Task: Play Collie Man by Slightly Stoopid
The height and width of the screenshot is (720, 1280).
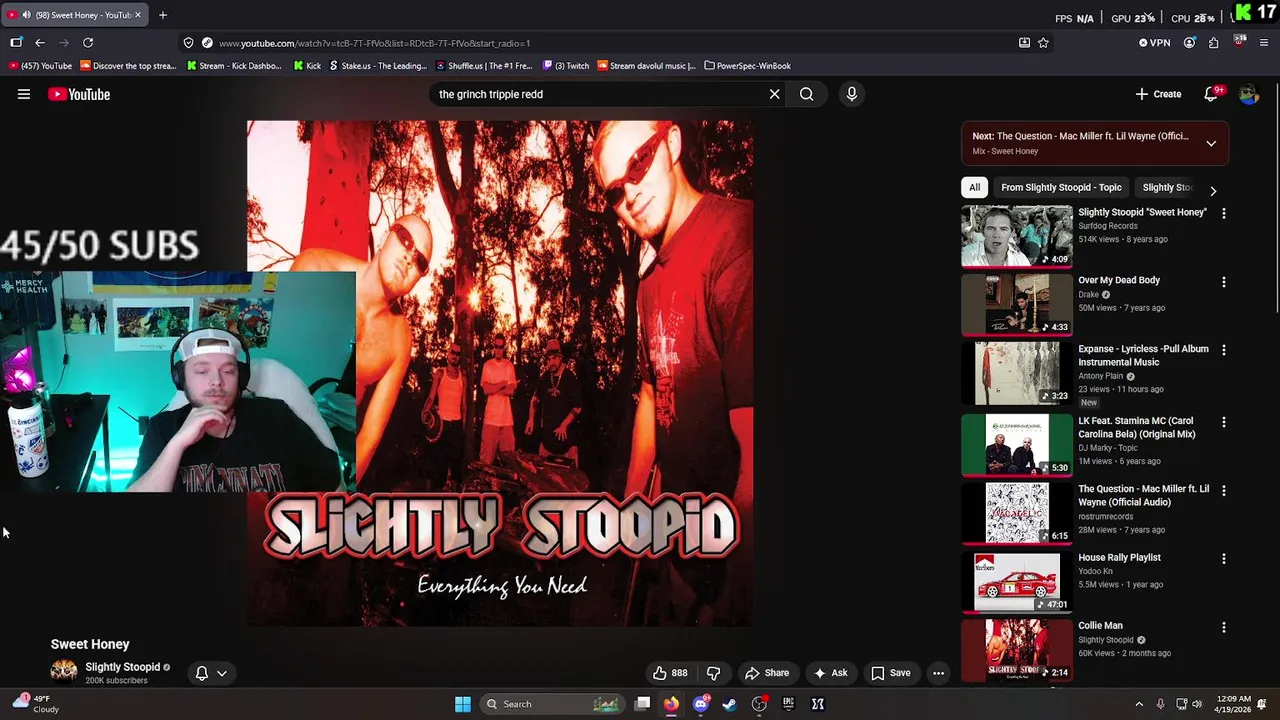Action: 1016,649
